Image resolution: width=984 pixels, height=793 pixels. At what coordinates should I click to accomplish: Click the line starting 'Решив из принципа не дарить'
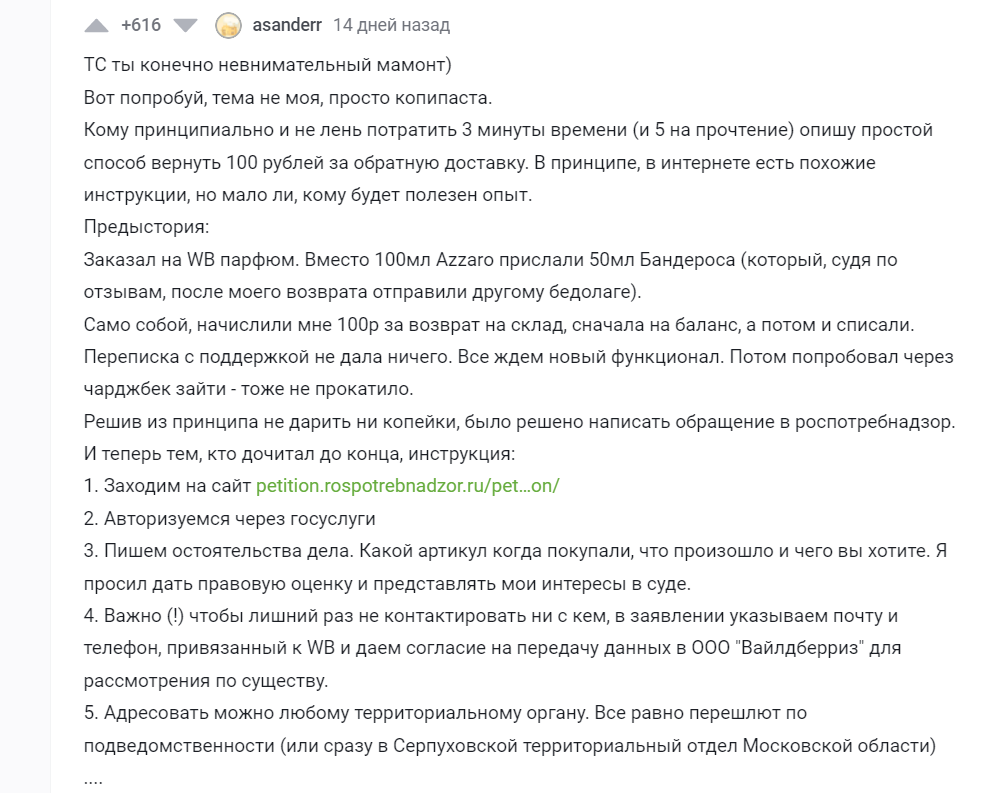(300, 422)
